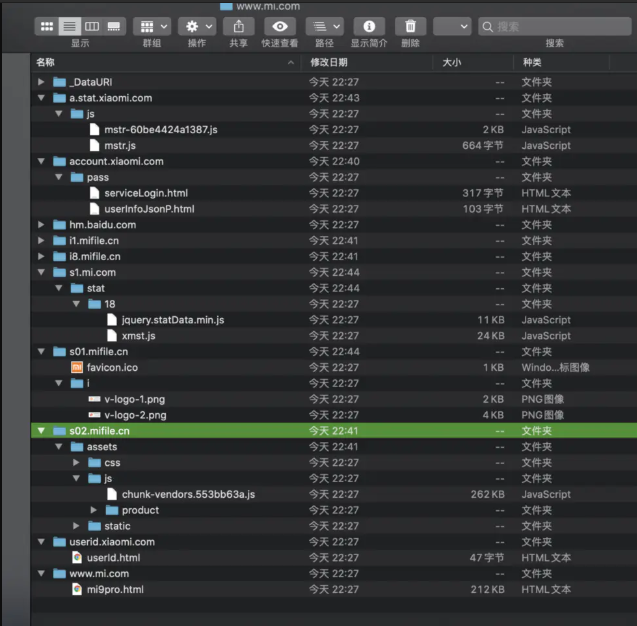Expand the hm.baidu.com folder
Screen dimensions: 637x626
41,225
